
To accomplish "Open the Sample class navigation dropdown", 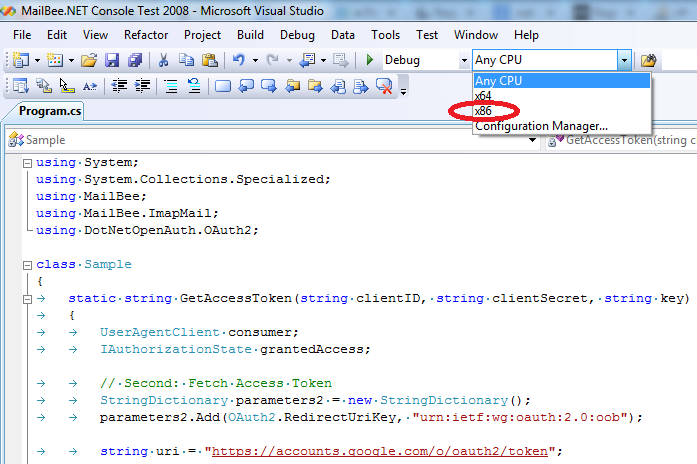I will click(272, 140).
